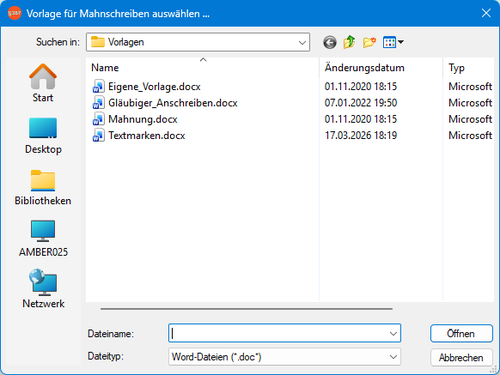Click the application icon in the title bar
Viewport: 500px width, 375px height.
14,13
